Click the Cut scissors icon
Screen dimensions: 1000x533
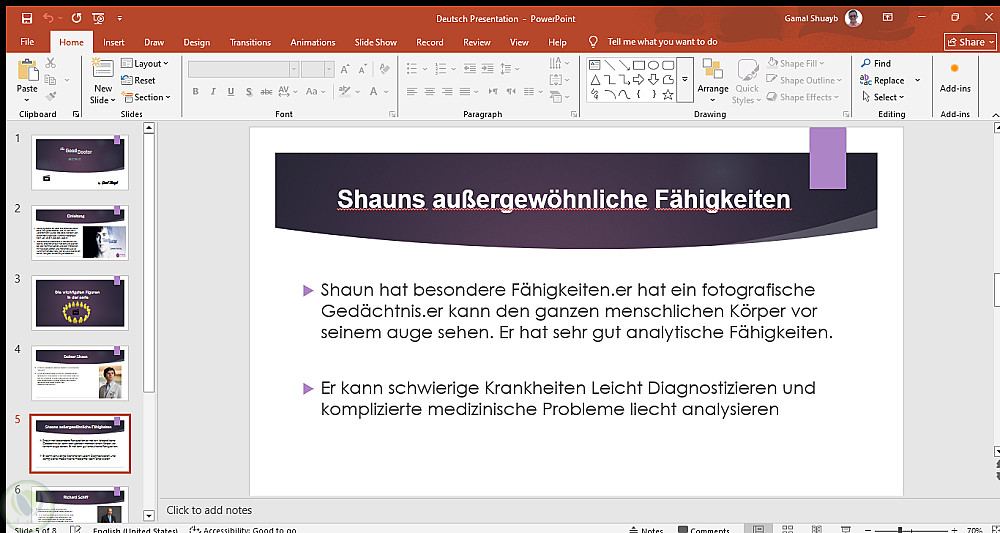click(x=50, y=62)
